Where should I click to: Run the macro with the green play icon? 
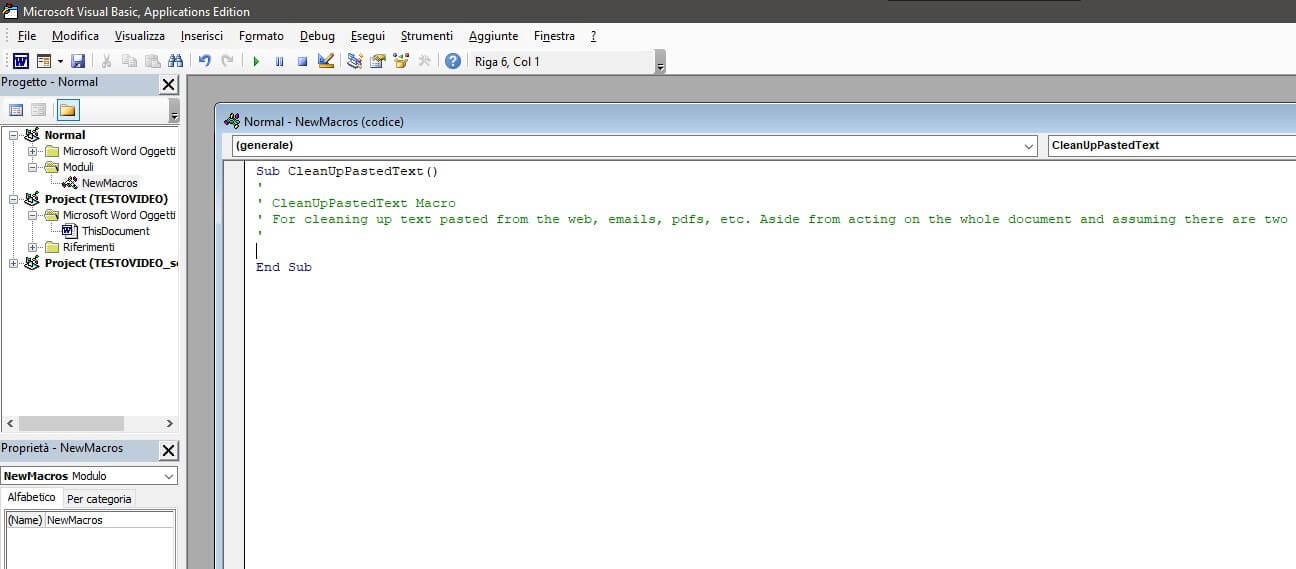(256, 61)
